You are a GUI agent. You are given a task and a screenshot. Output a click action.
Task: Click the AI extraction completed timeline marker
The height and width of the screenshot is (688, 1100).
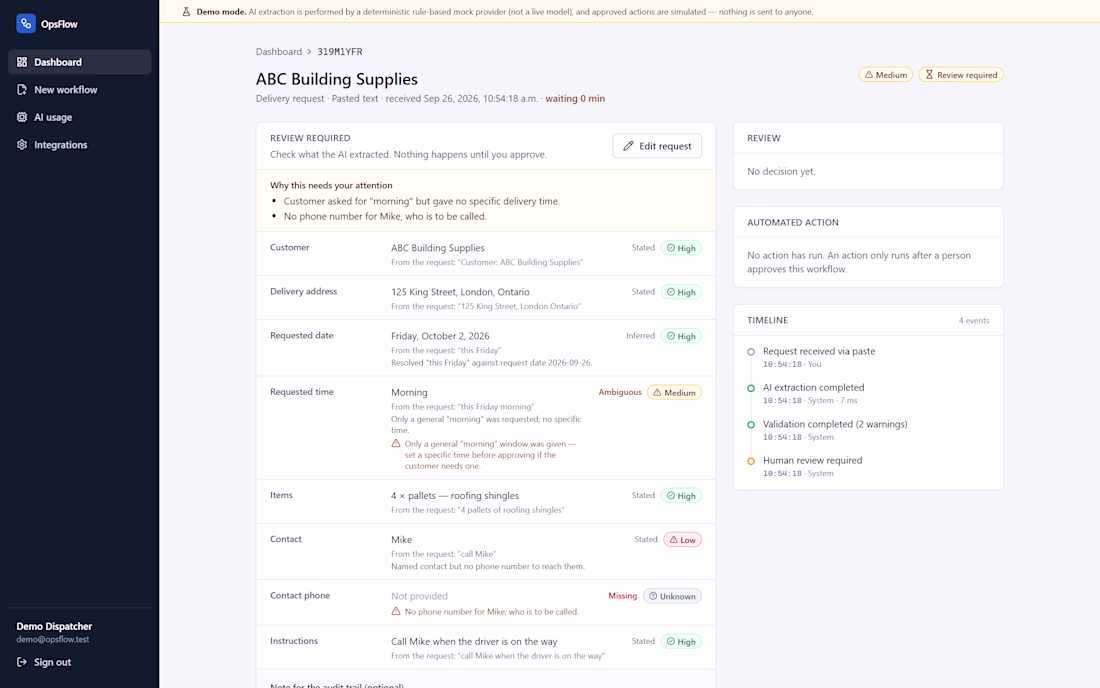751,388
